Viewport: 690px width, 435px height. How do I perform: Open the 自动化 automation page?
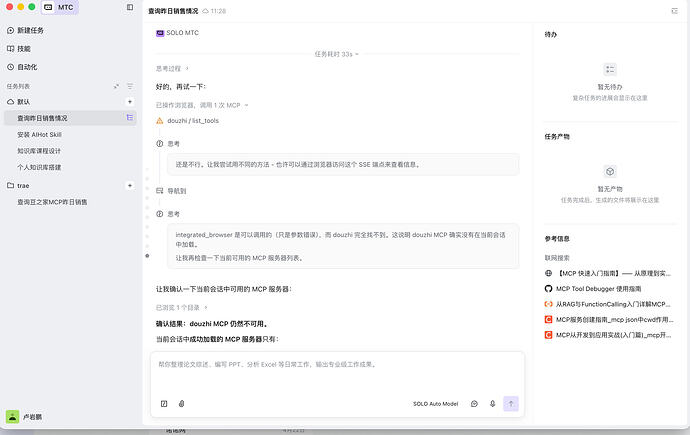(x=22, y=67)
